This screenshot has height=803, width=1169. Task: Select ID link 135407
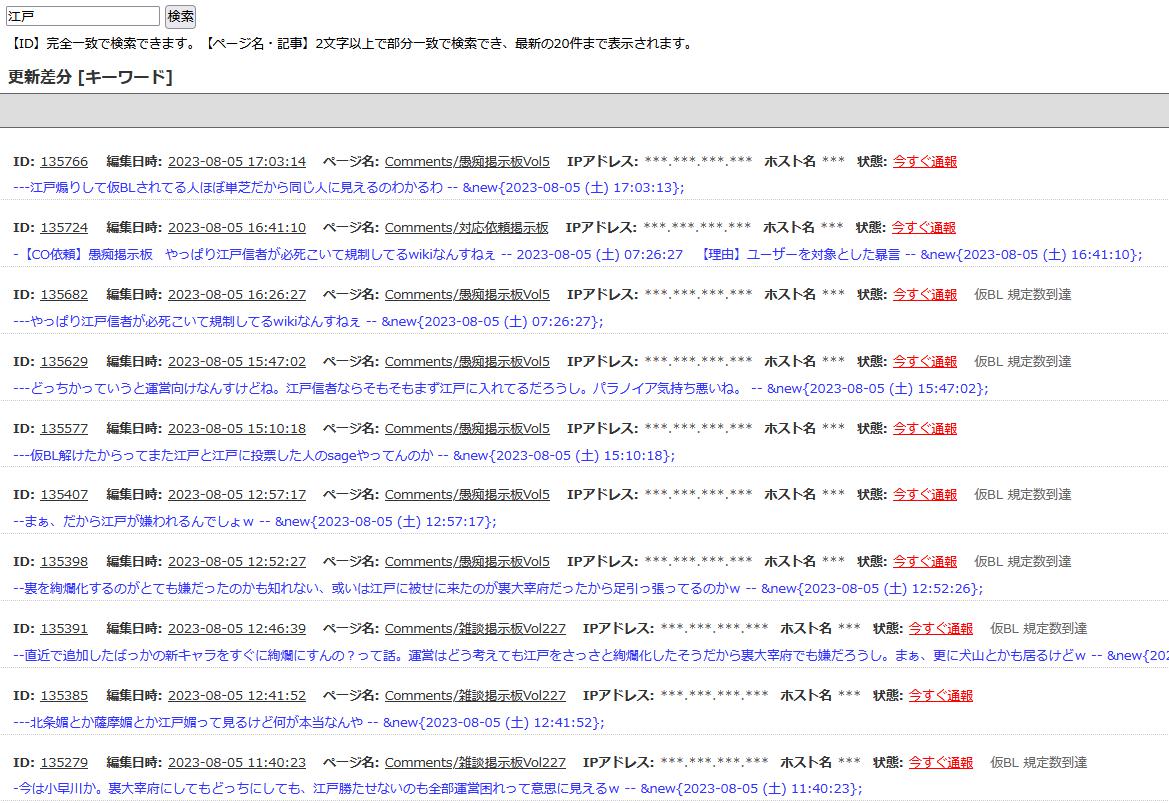point(64,495)
